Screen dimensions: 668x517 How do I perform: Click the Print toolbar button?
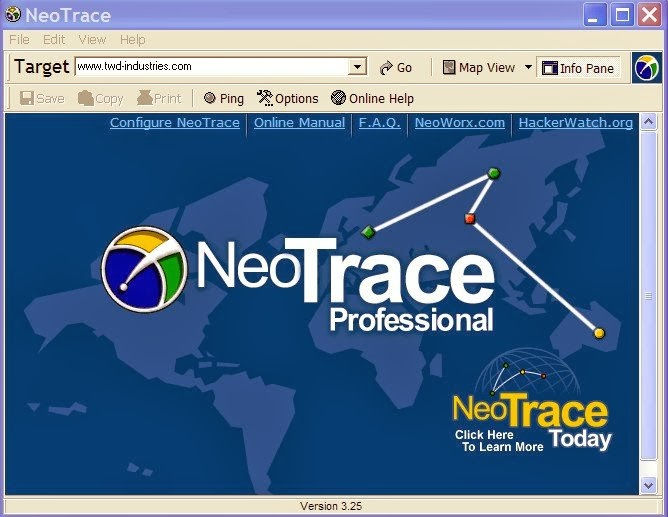tap(159, 98)
